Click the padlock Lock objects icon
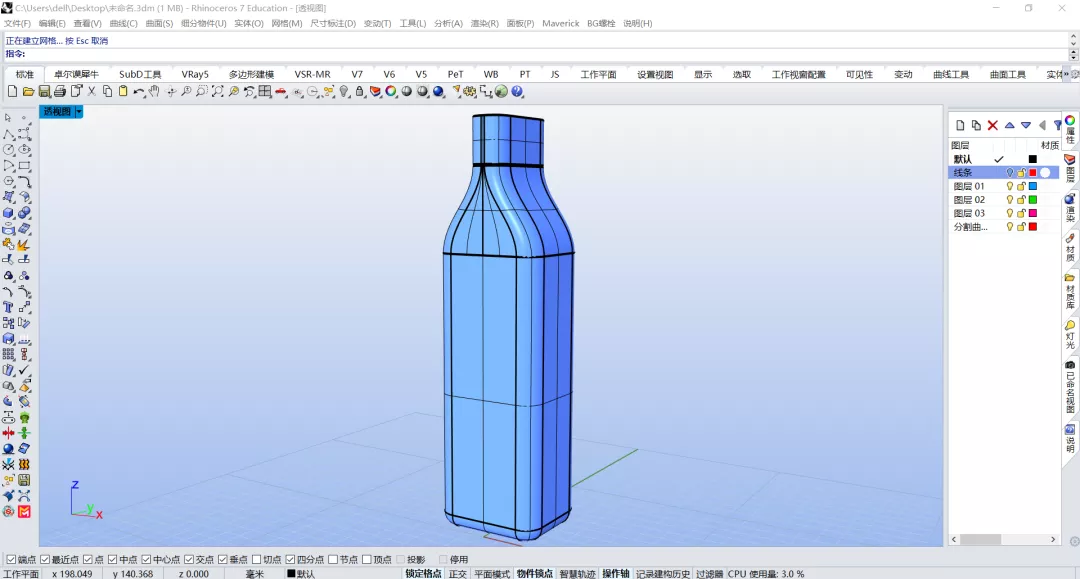 tap(360, 92)
